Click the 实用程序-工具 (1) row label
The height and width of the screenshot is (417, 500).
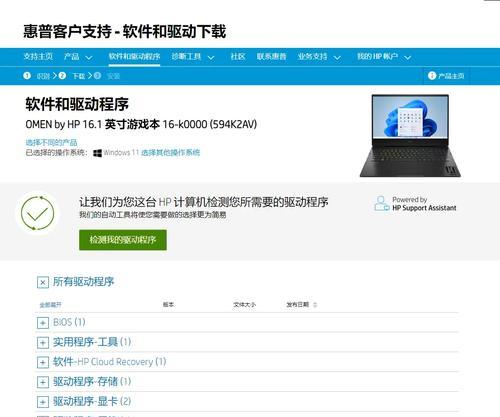[92, 342]
